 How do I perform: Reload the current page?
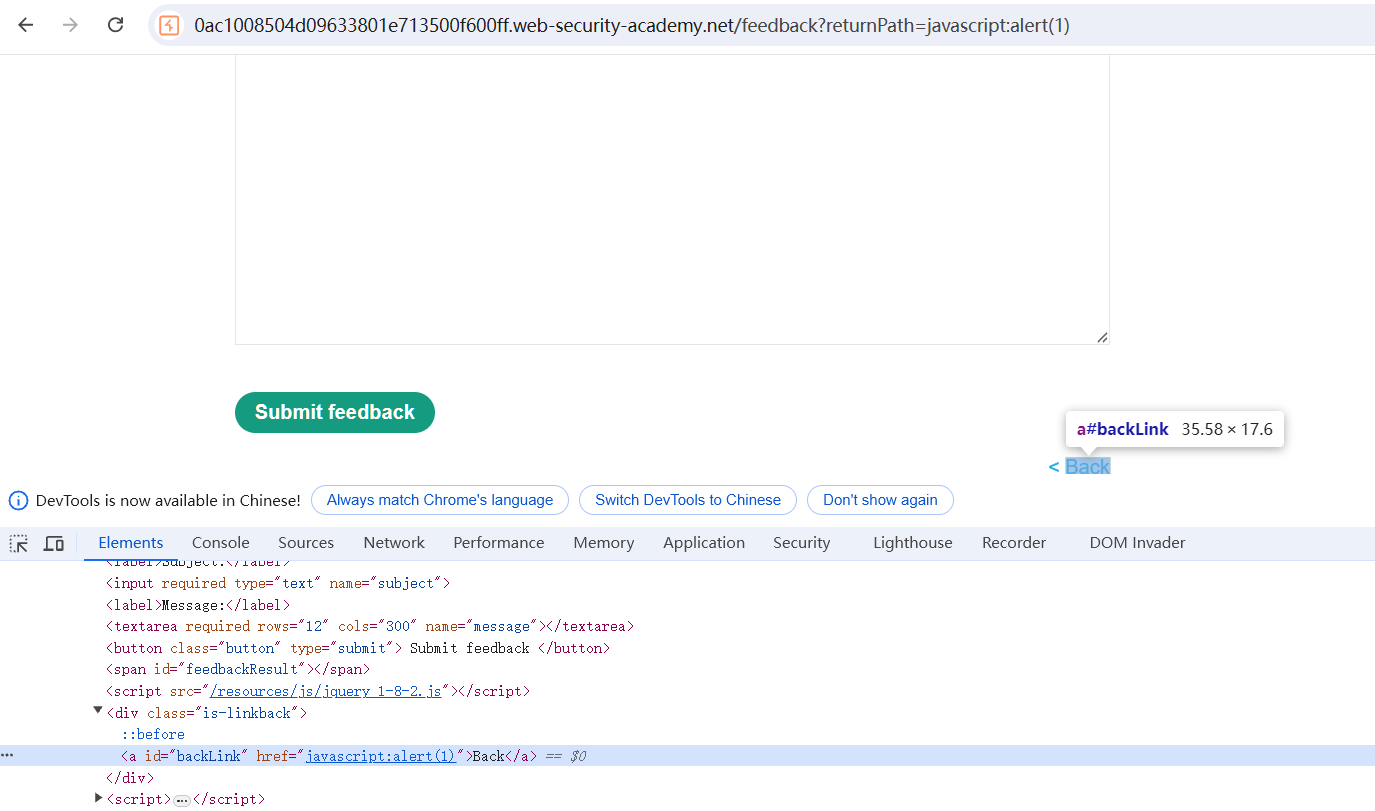click(115, 25)
